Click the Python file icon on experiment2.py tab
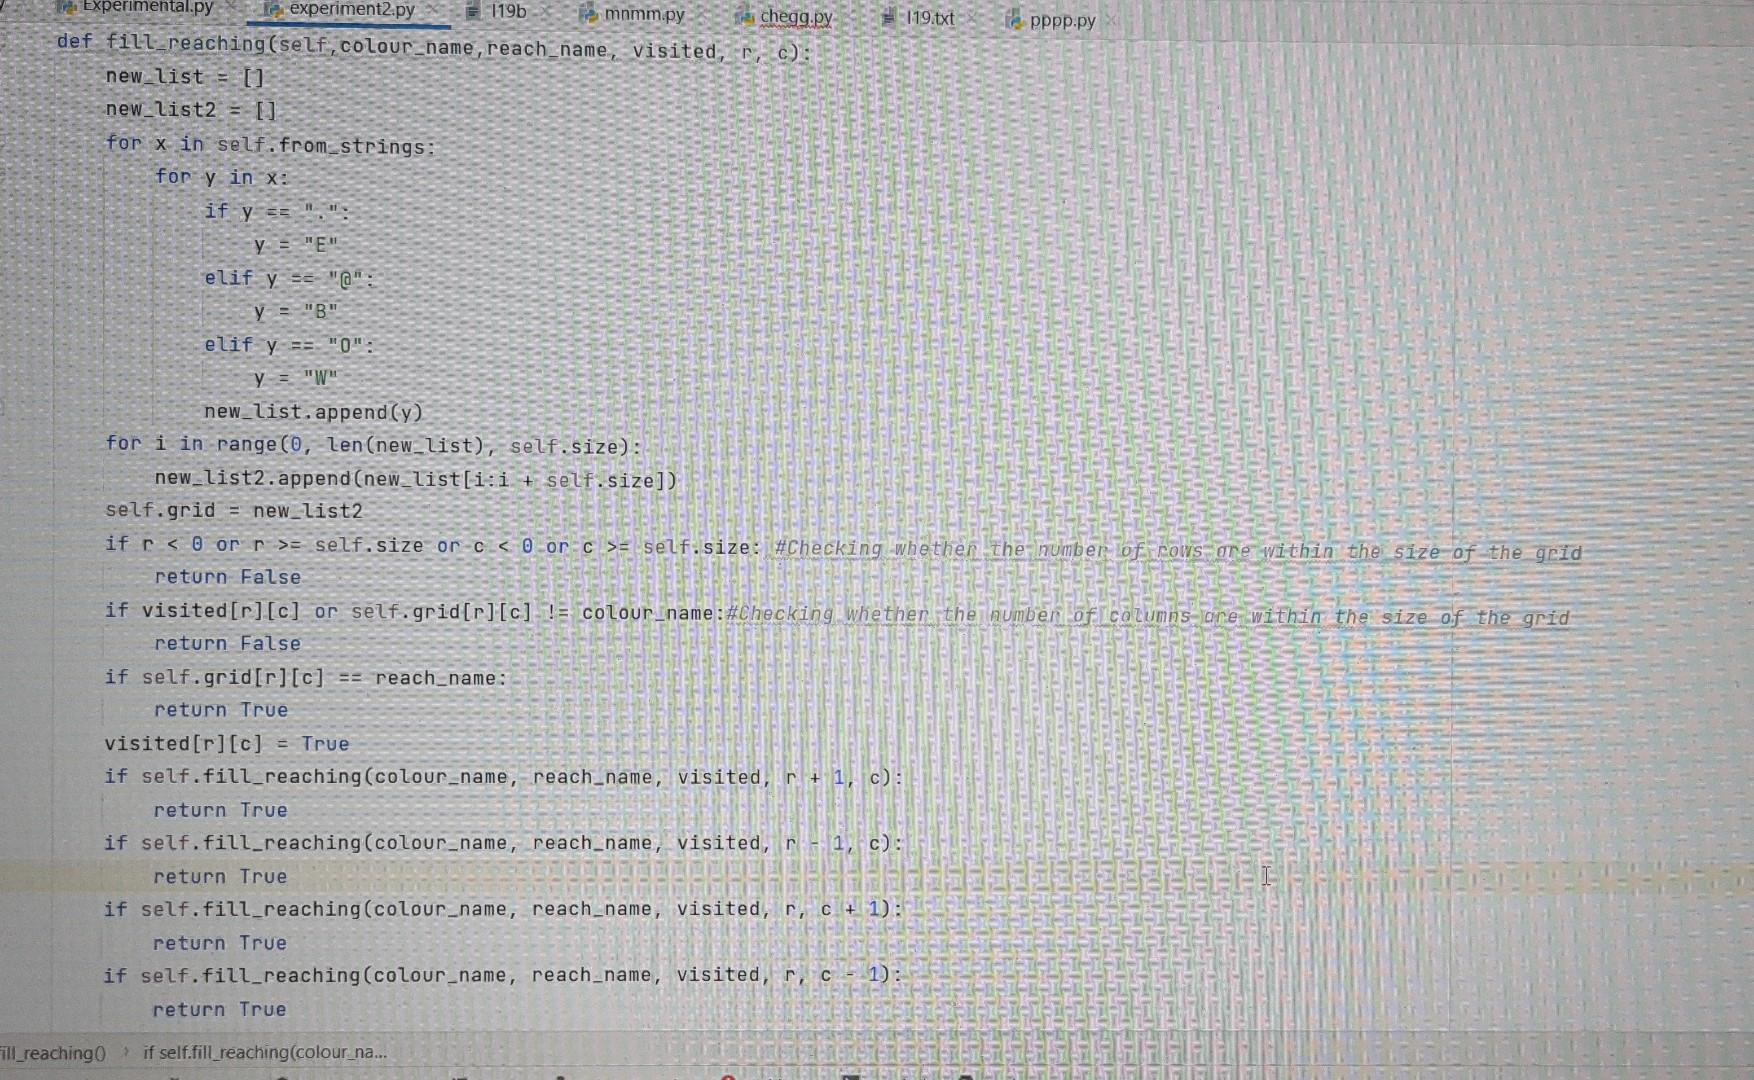 pos(272,10)
